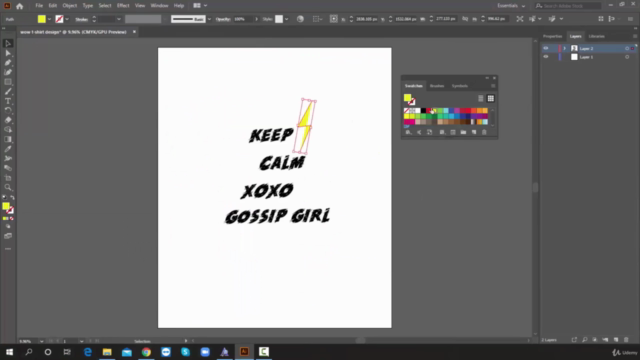Select the Rotate tool

tap(8, 110)
